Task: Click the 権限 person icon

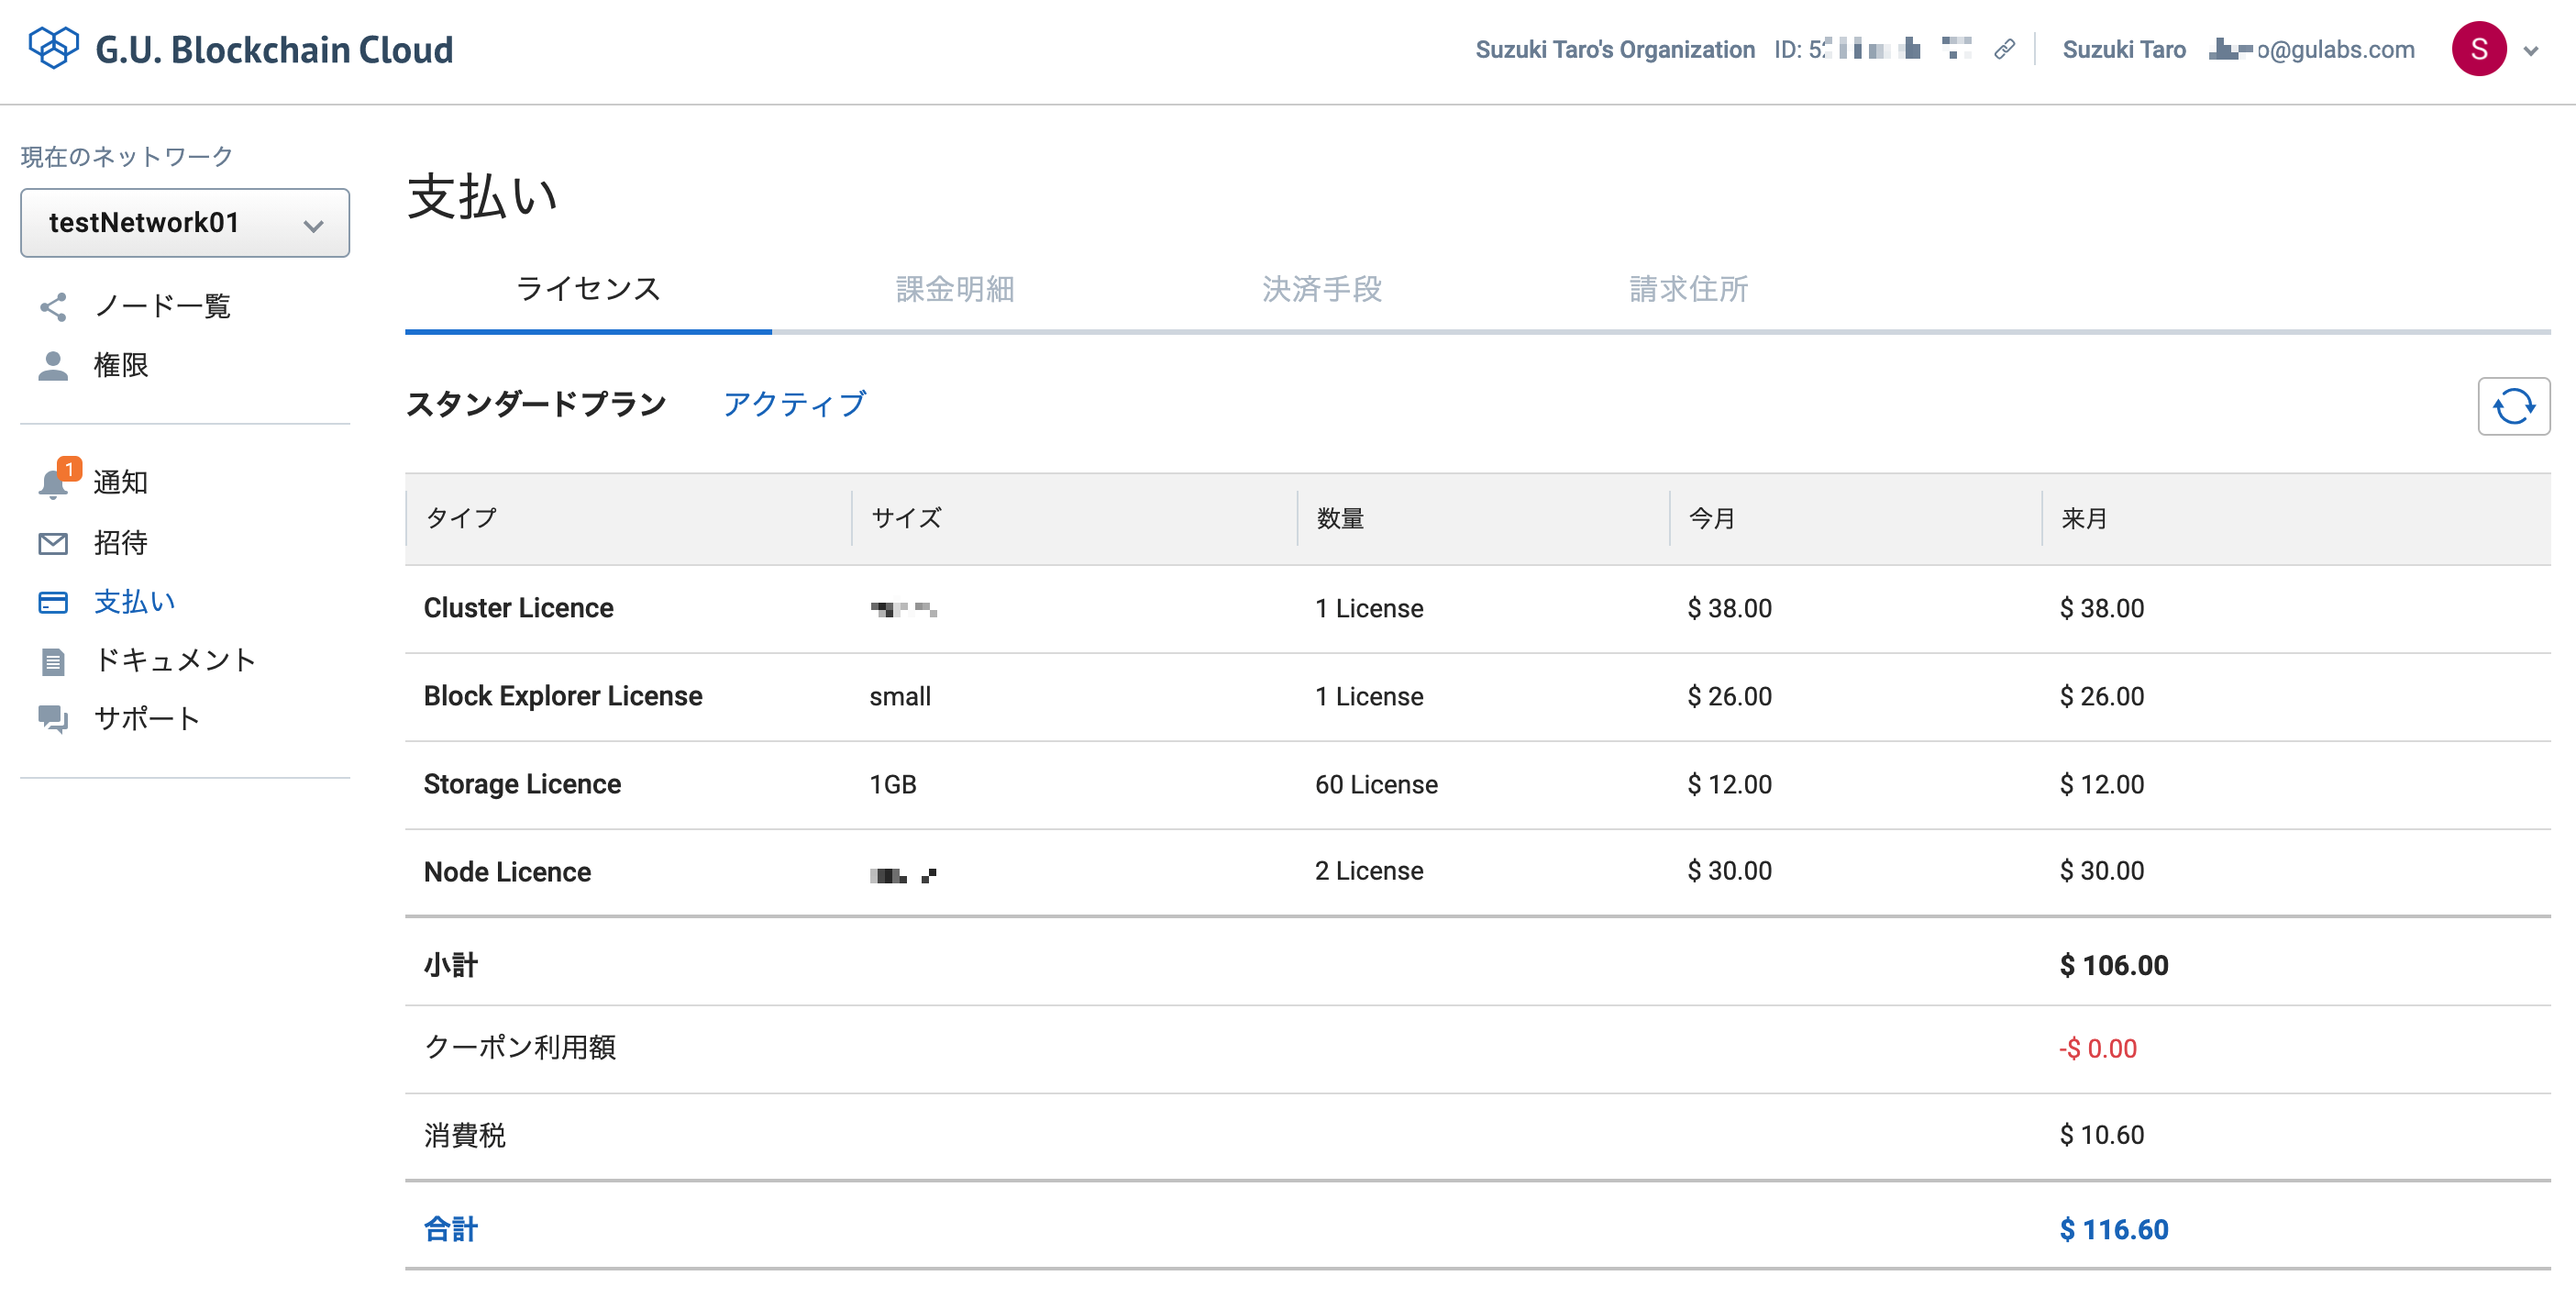Action: [53, 366]
